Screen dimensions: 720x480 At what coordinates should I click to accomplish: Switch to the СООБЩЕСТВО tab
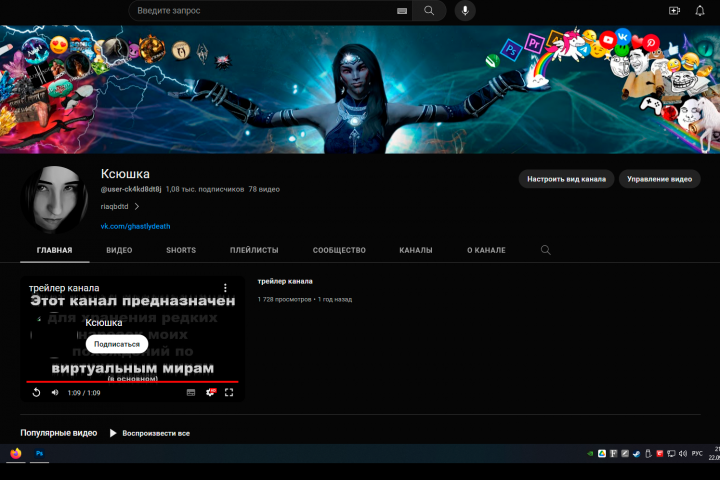pos(339,250)
